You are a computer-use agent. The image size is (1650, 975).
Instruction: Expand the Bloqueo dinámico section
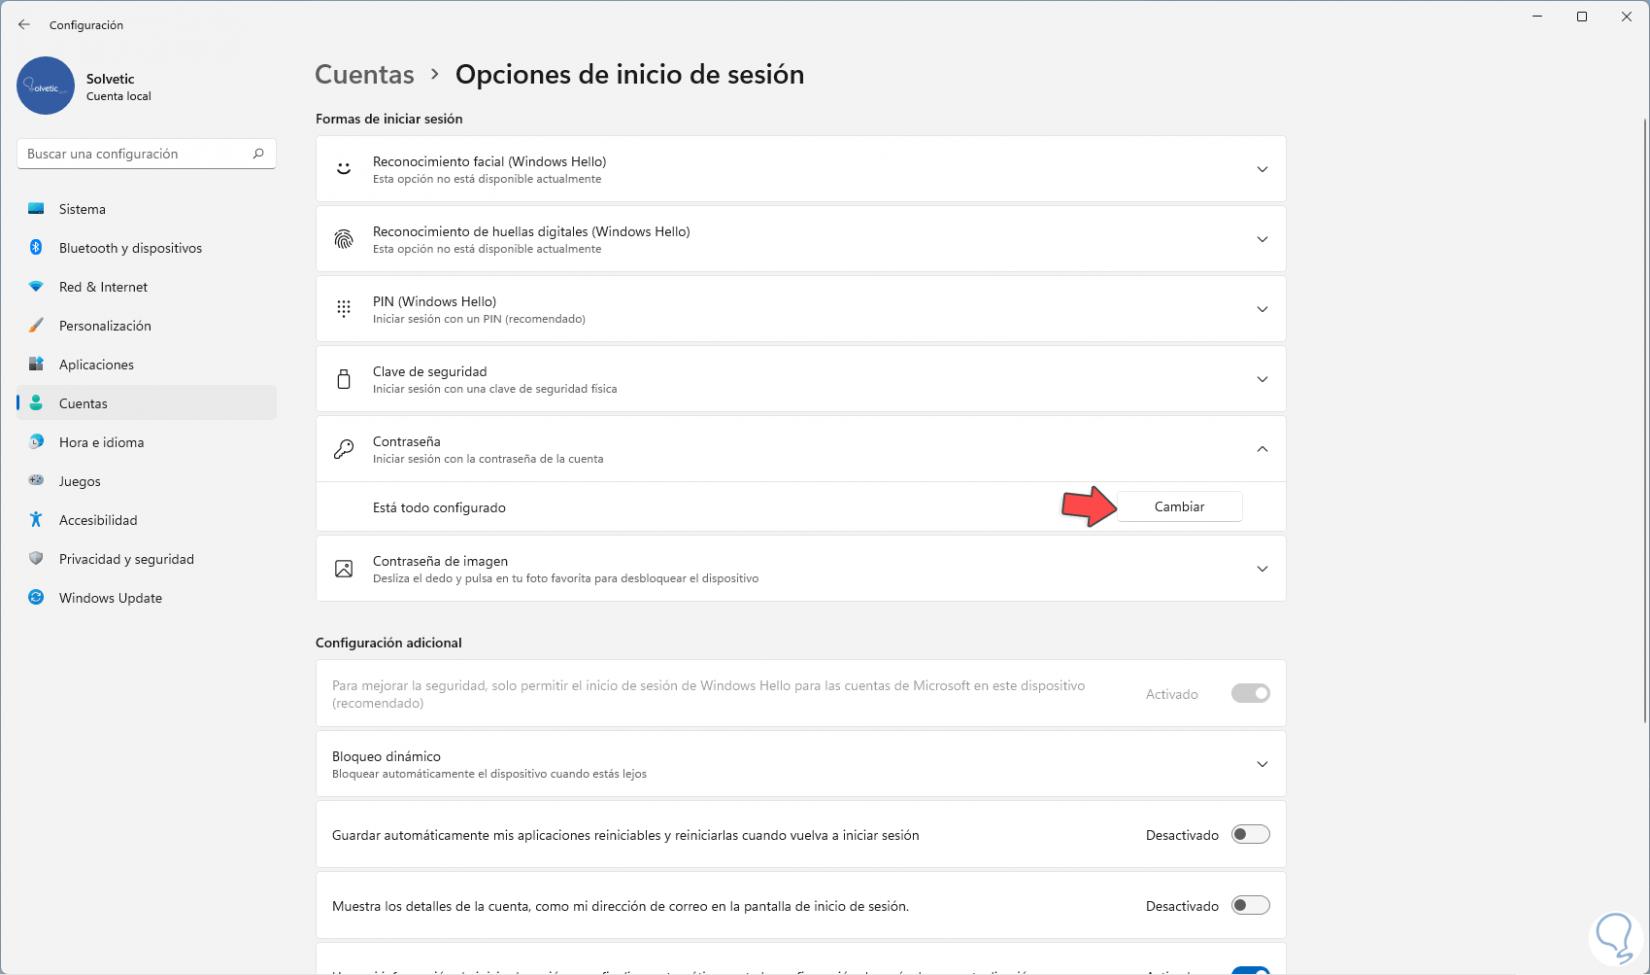(x=1262, y=764)
